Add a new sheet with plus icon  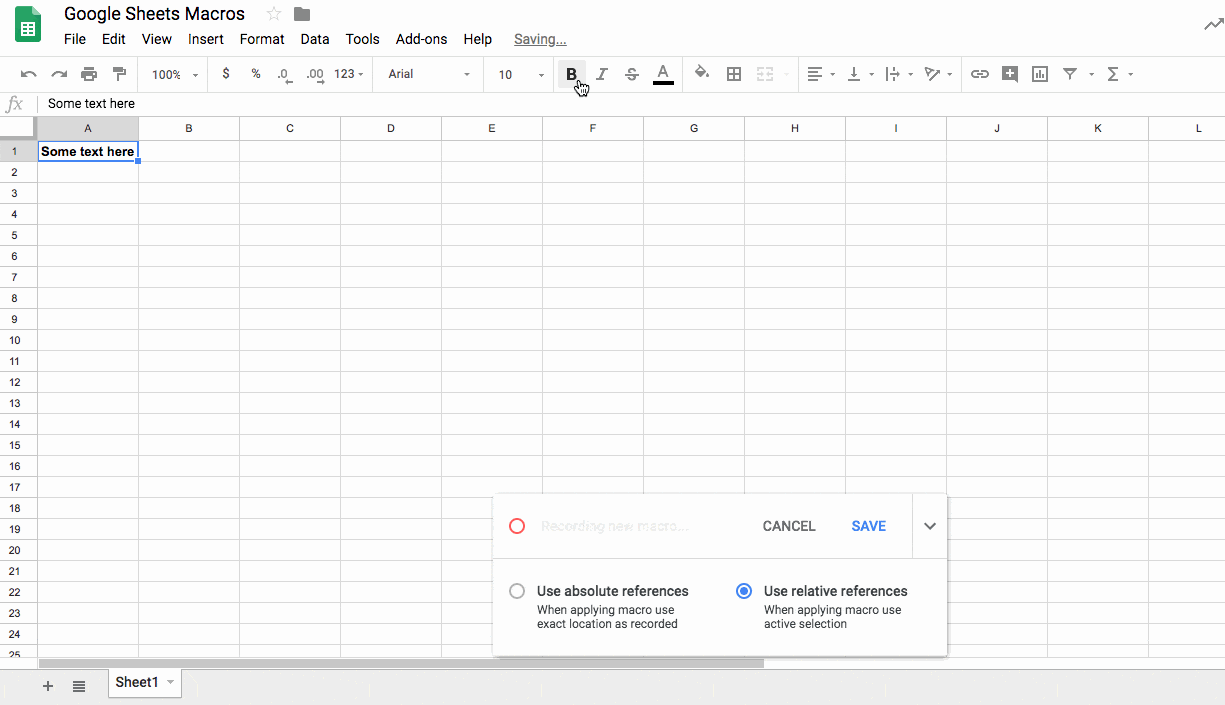[x=47, y=686]
